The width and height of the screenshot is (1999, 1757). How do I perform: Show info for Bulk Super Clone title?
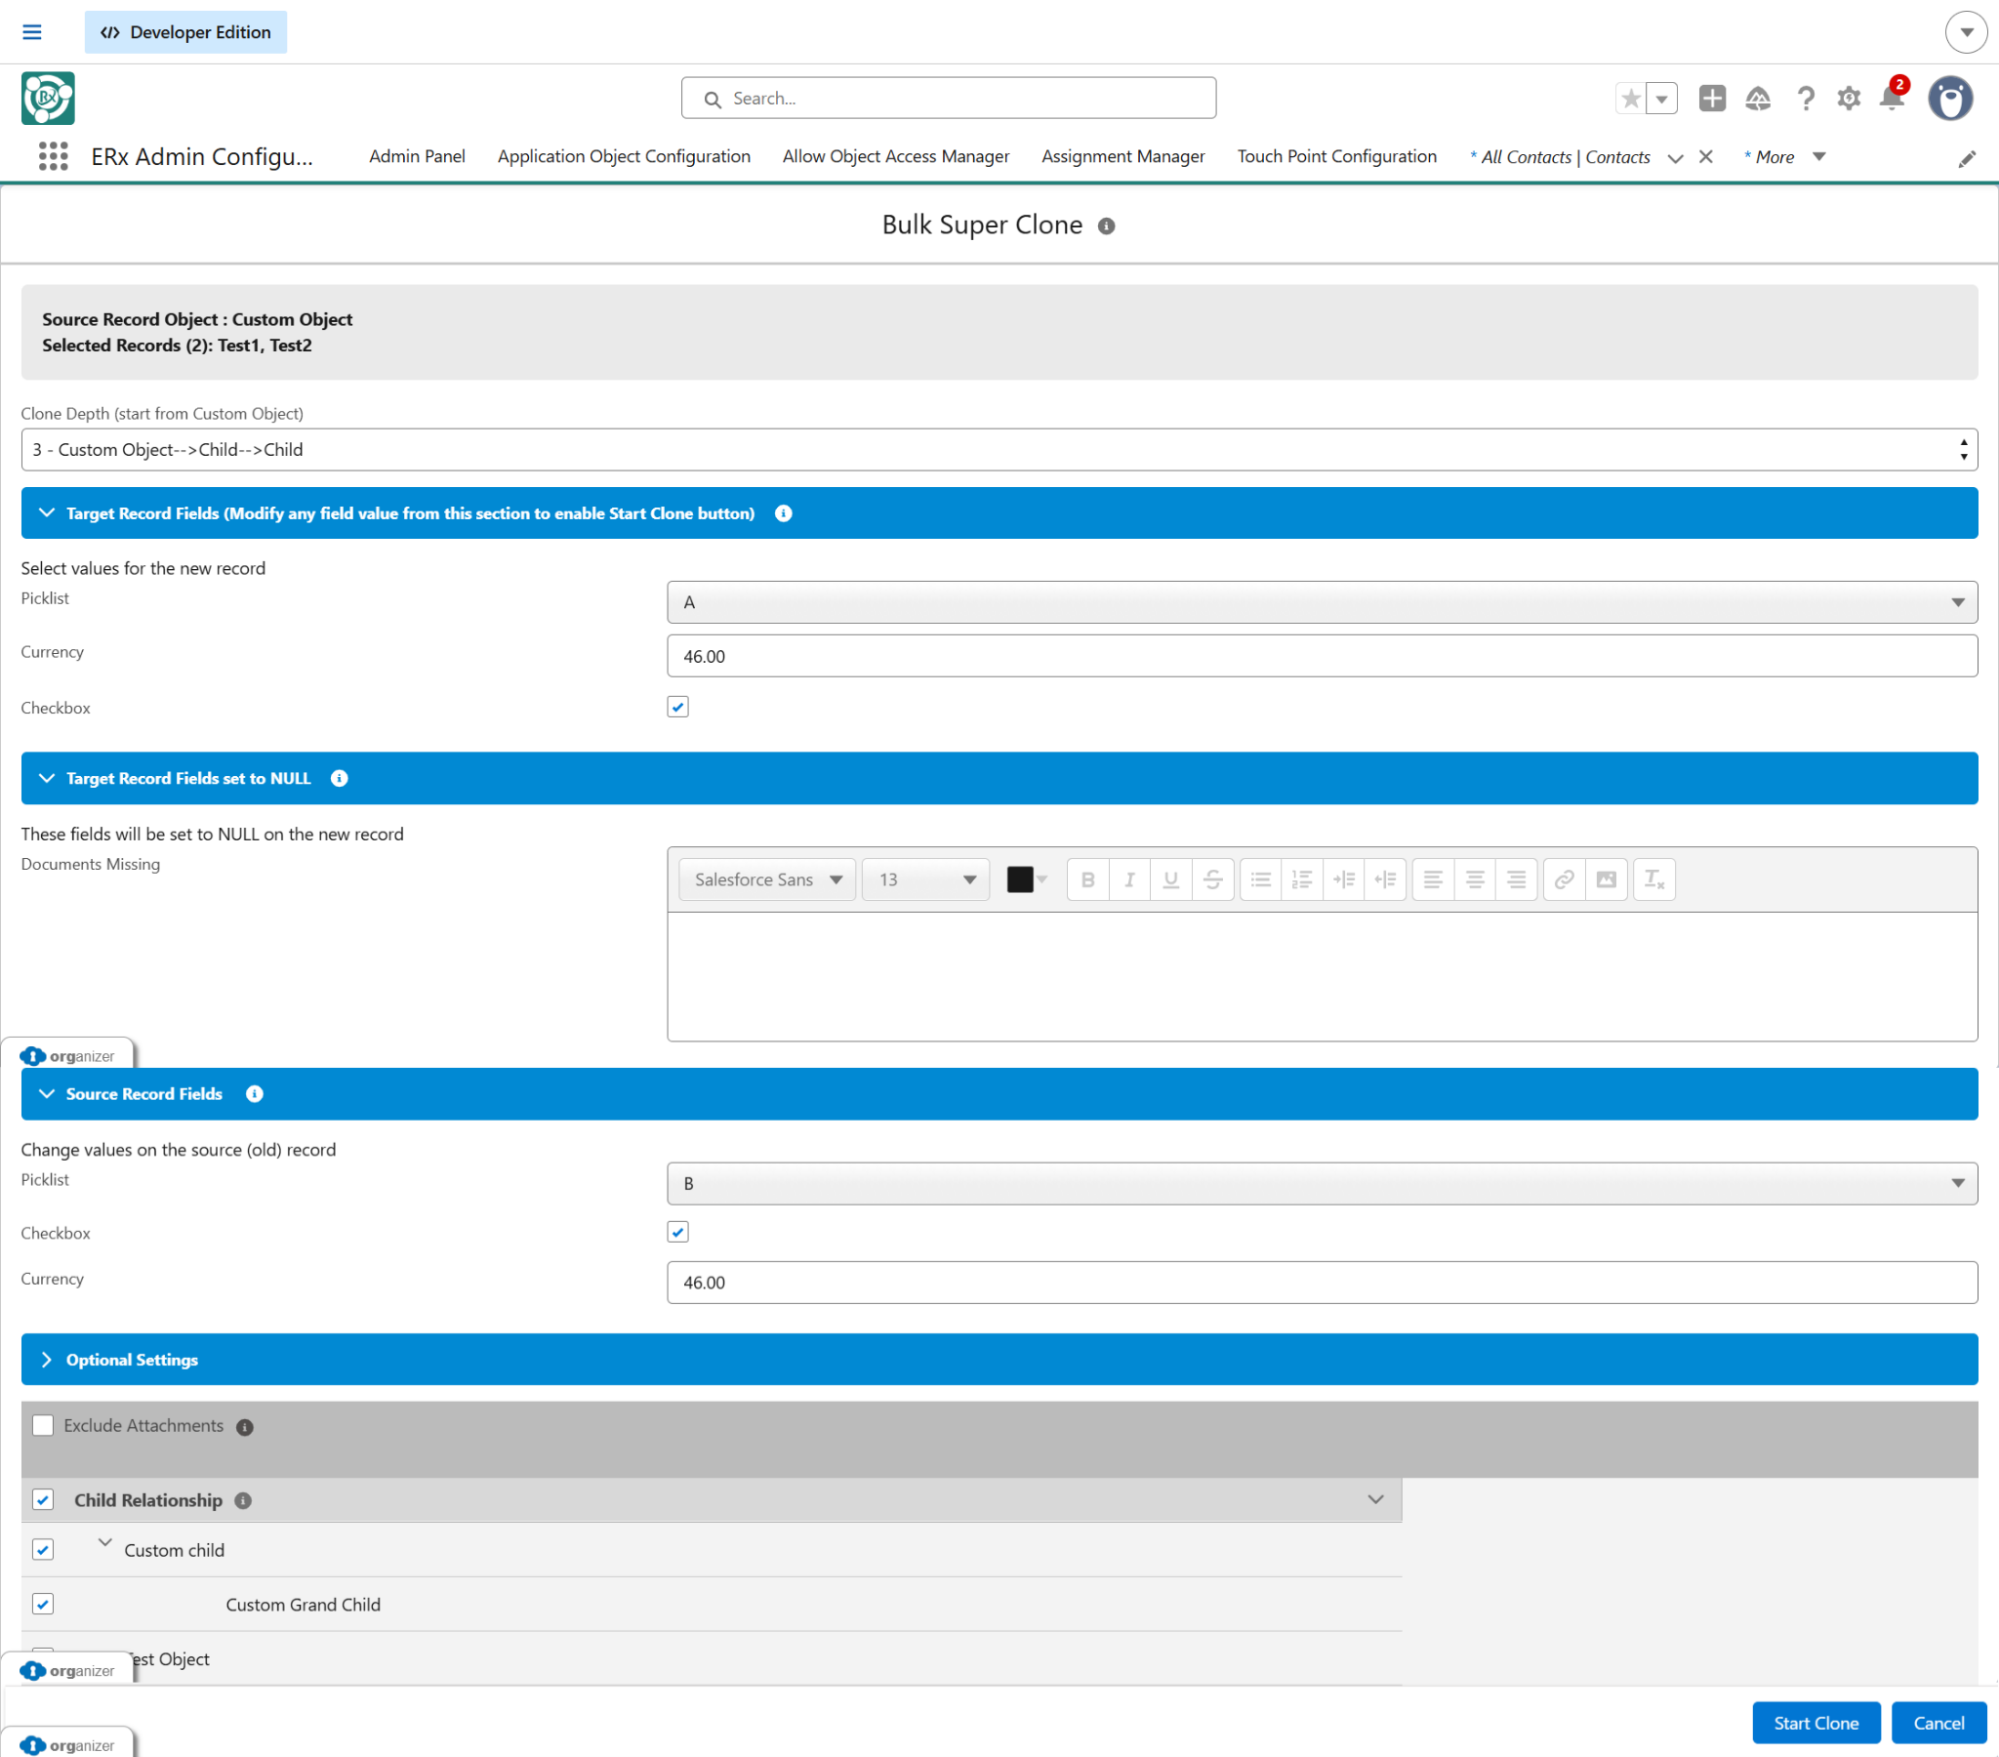point(1106,226)
